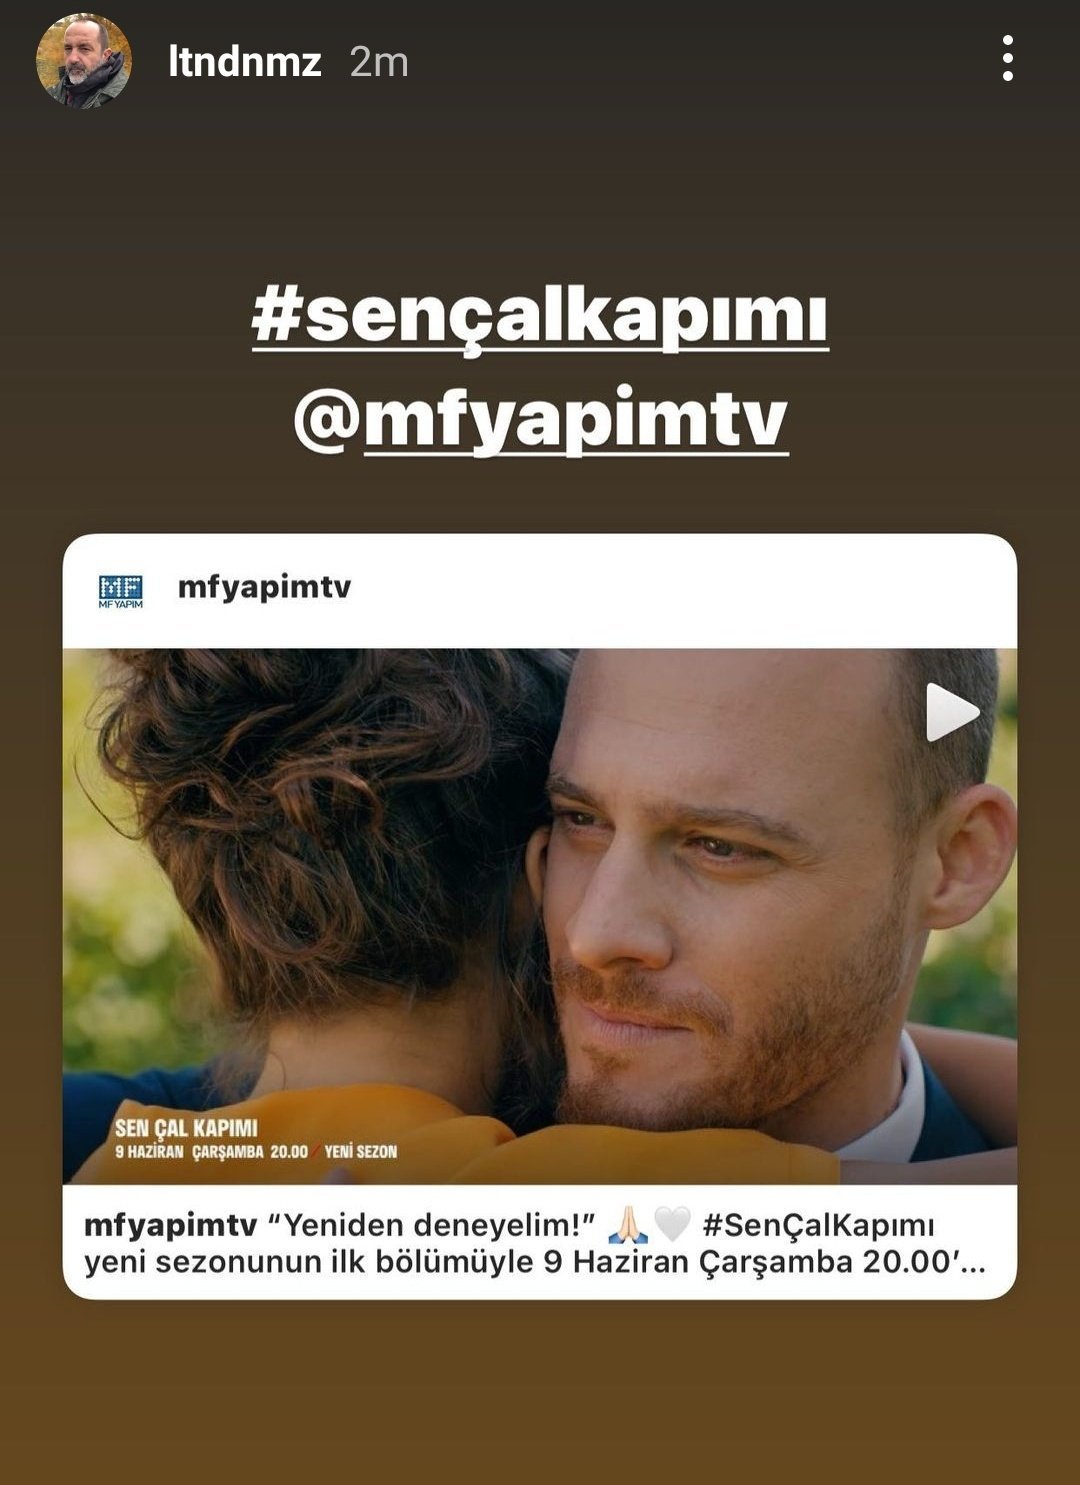The height and width of the screenshot is (1485, 1080).
Task: Tap the bold mfyapimtv name in caption
Action: tap(171, 1225)
